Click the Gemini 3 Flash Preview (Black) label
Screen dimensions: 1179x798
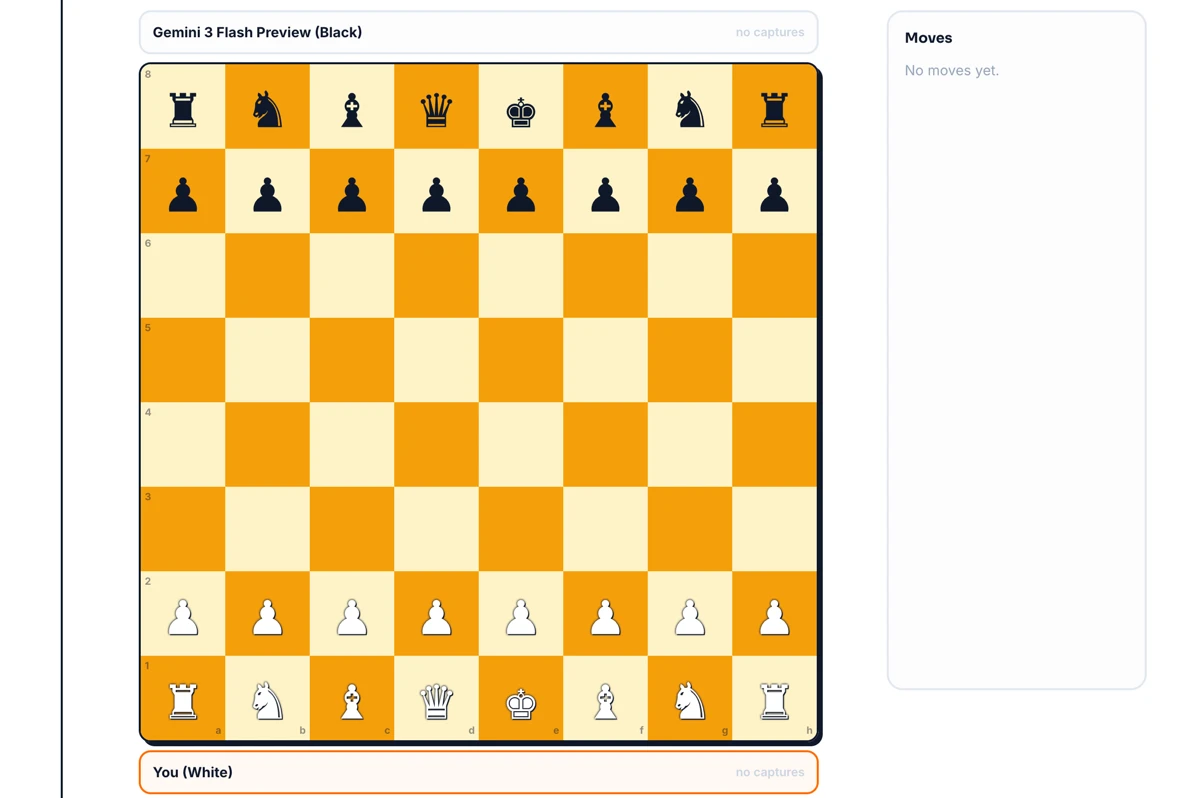coord(257,32)
